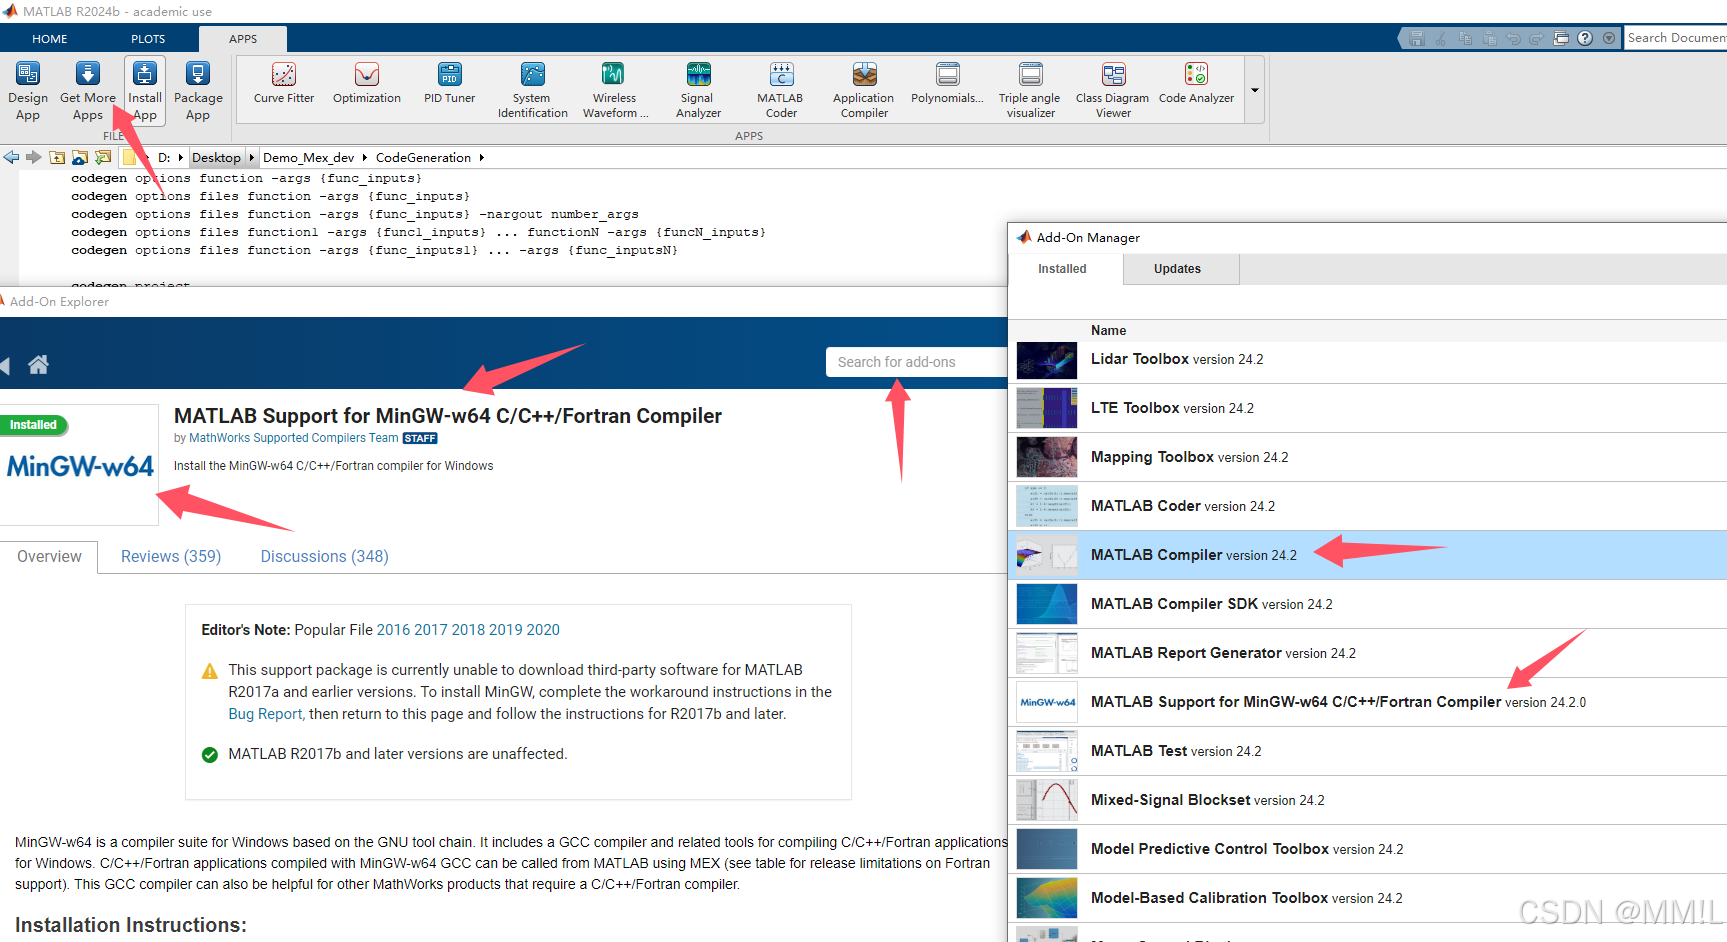Select Lidar Toolbox row in Add-On Manager
The height and width of the screenshot is (942, 1727).
point(1367,359)
